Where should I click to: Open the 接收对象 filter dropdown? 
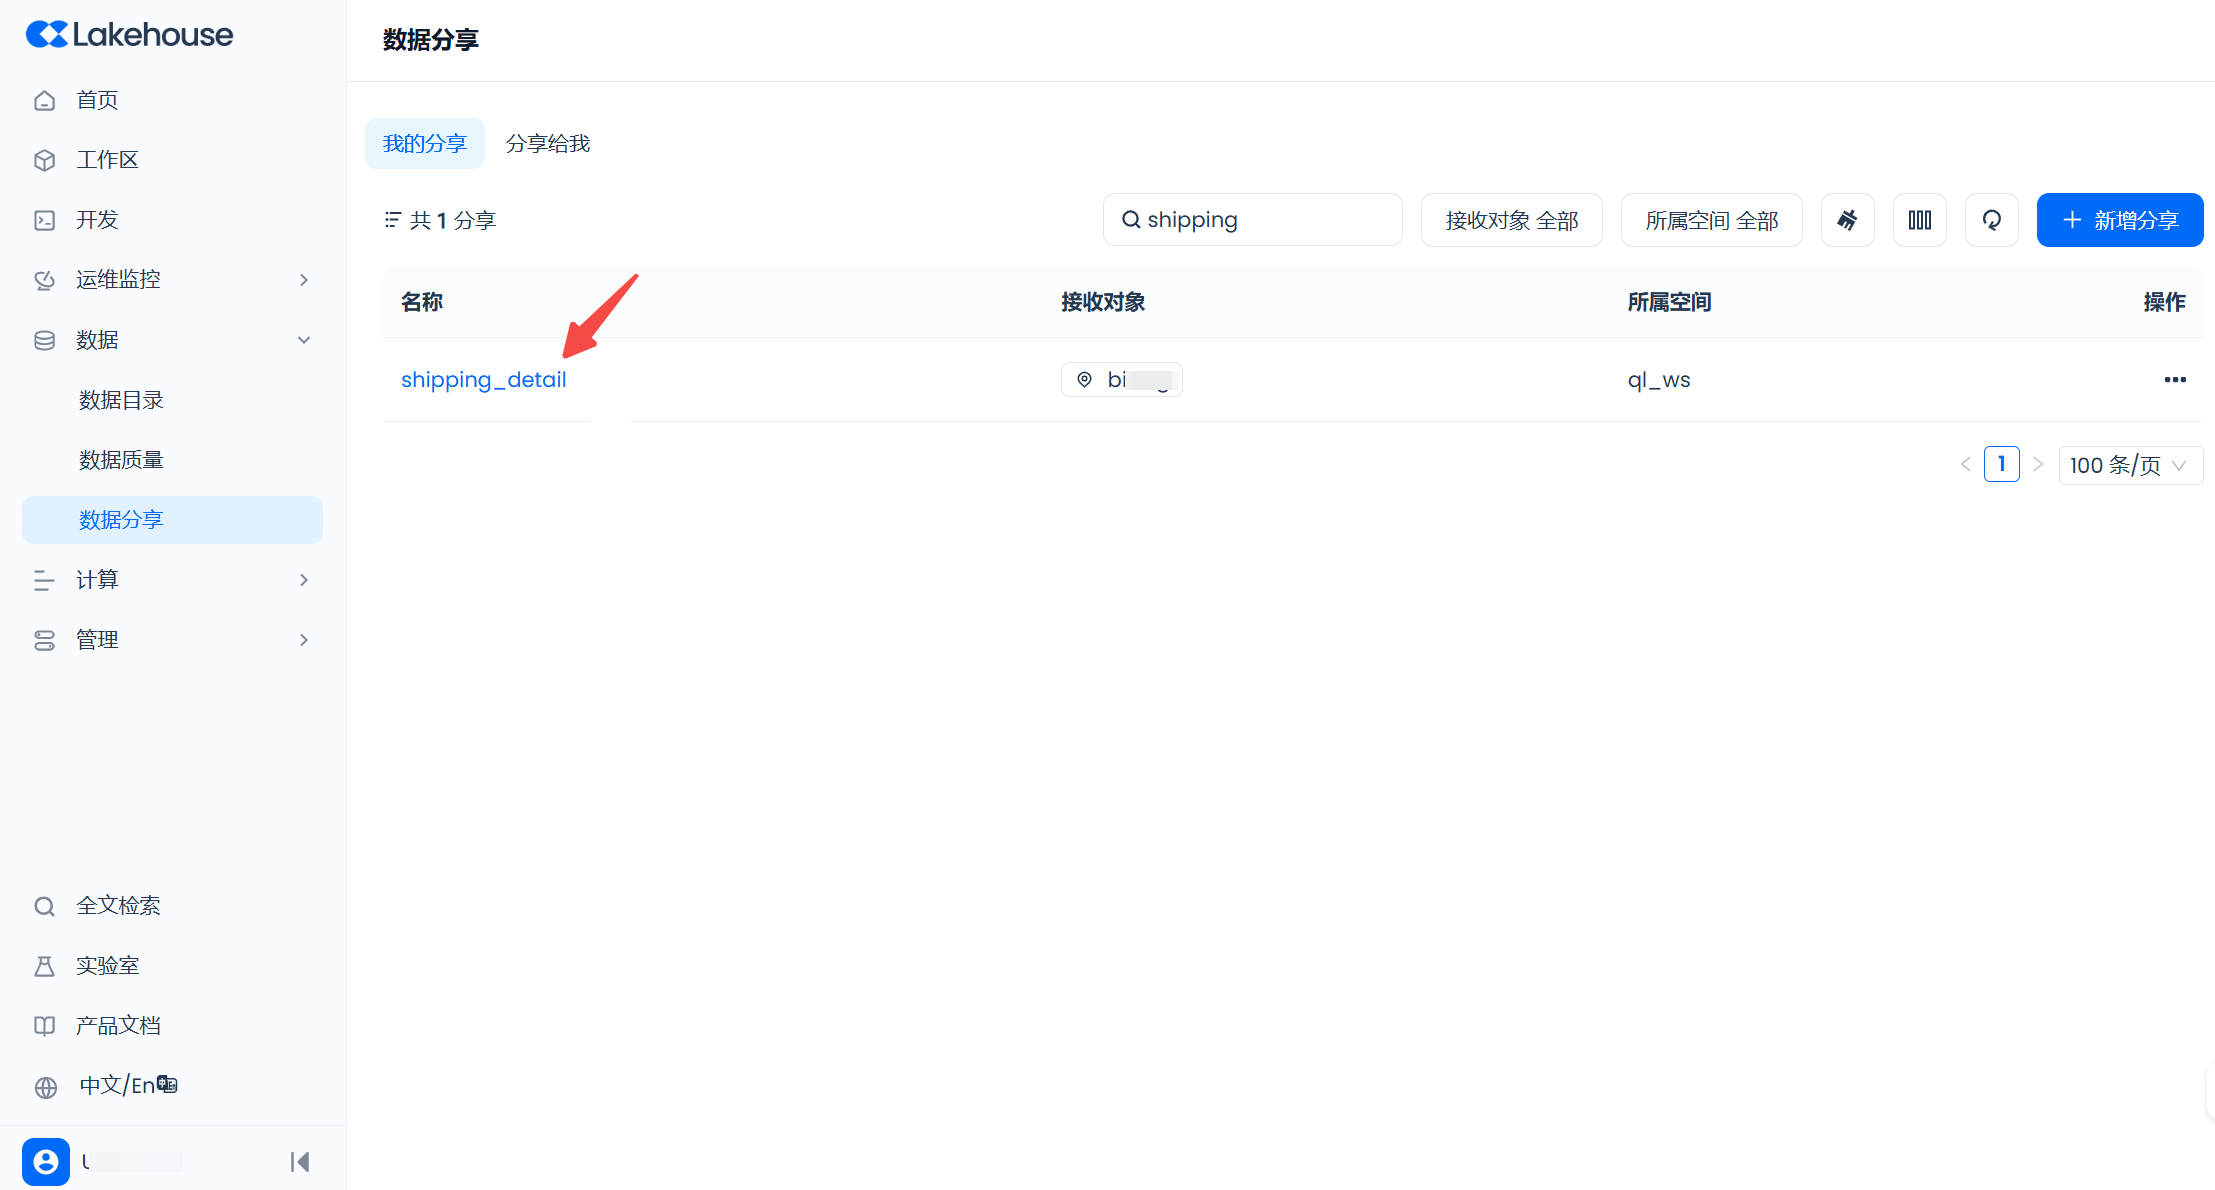click(x=1511, y=220)
